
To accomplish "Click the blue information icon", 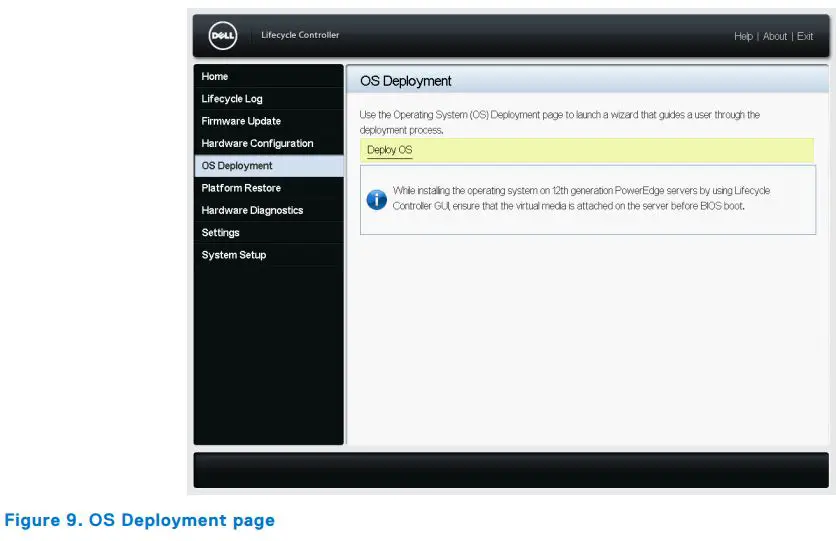I will coord(377,199).
